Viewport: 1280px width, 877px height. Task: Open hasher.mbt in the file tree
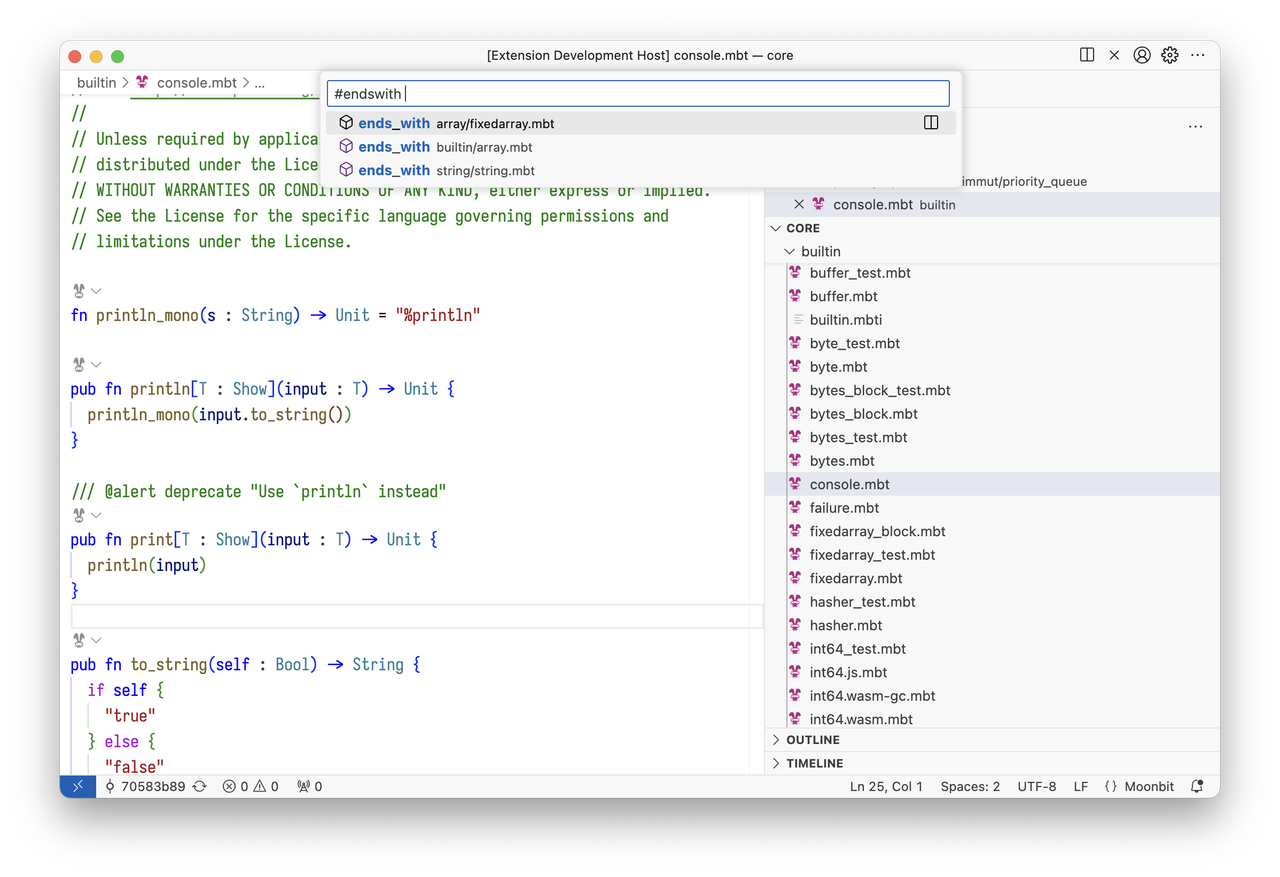coord(845,625)
